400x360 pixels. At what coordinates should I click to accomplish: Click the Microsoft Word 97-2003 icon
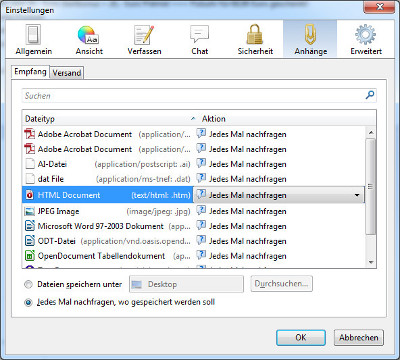[x=30, y=226]
